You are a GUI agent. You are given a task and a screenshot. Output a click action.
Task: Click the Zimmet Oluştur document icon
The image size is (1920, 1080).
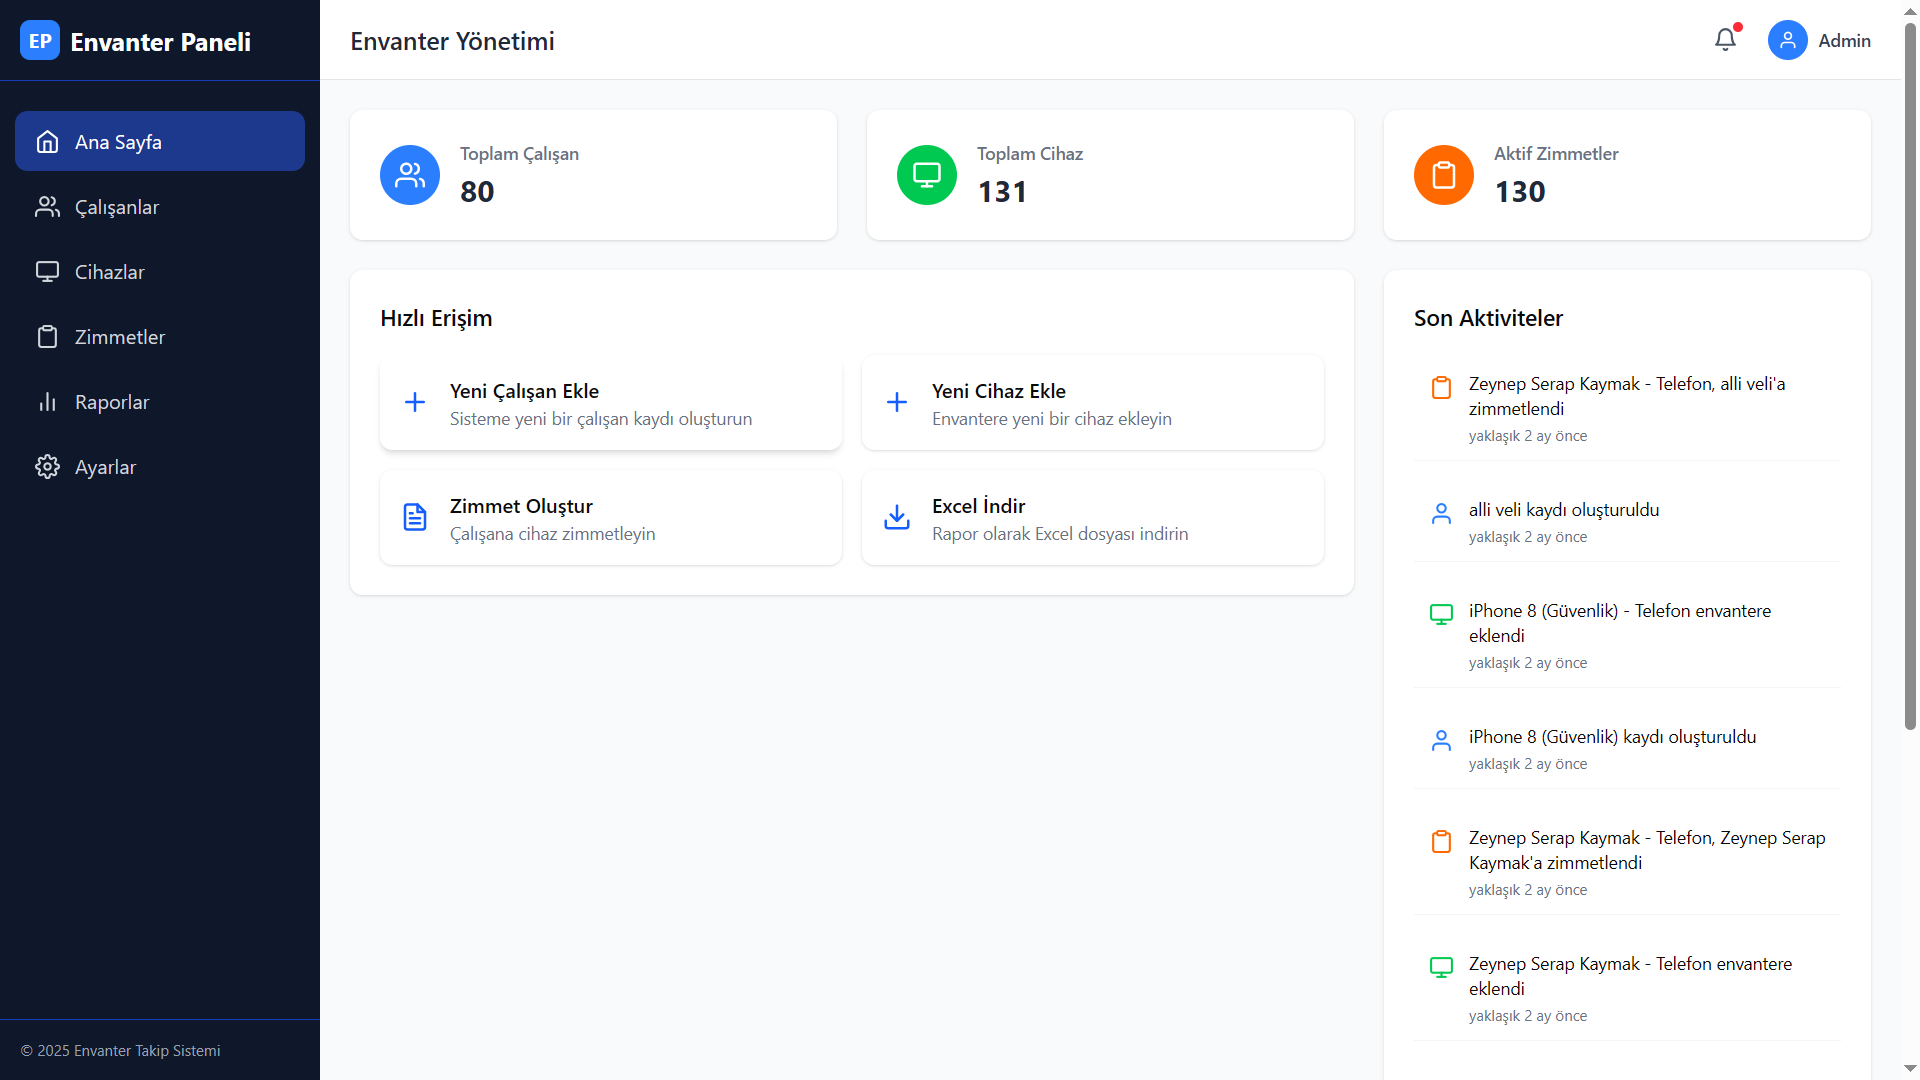(415, 517)
